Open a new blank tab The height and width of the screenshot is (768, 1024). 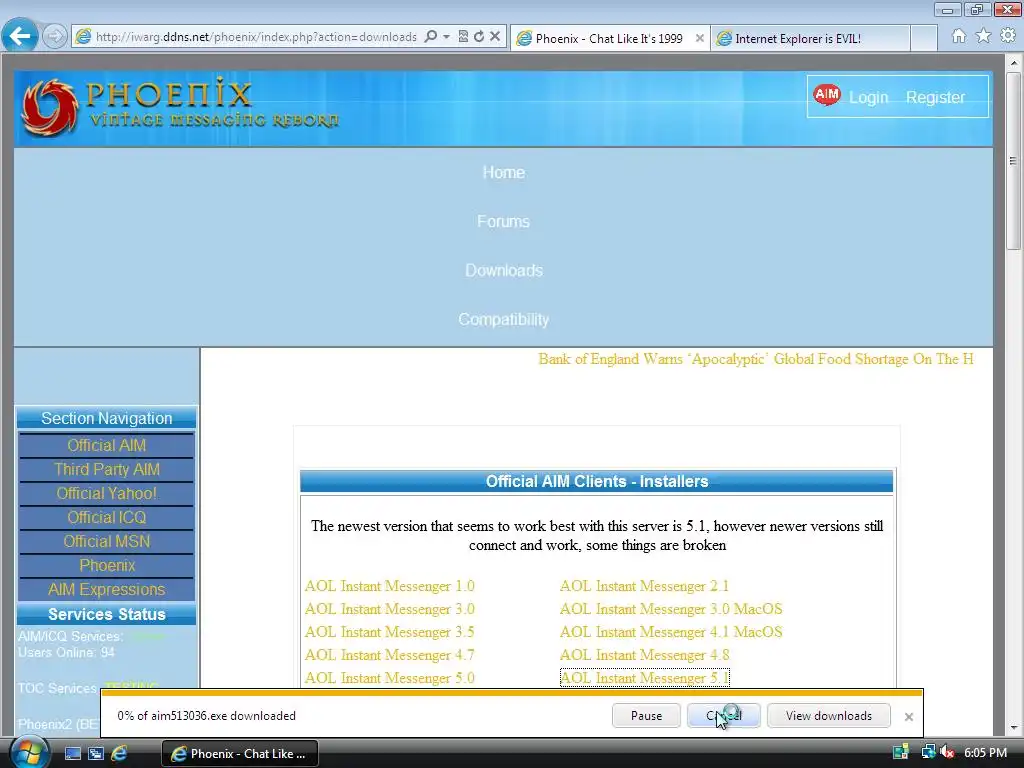pos(924,39)
